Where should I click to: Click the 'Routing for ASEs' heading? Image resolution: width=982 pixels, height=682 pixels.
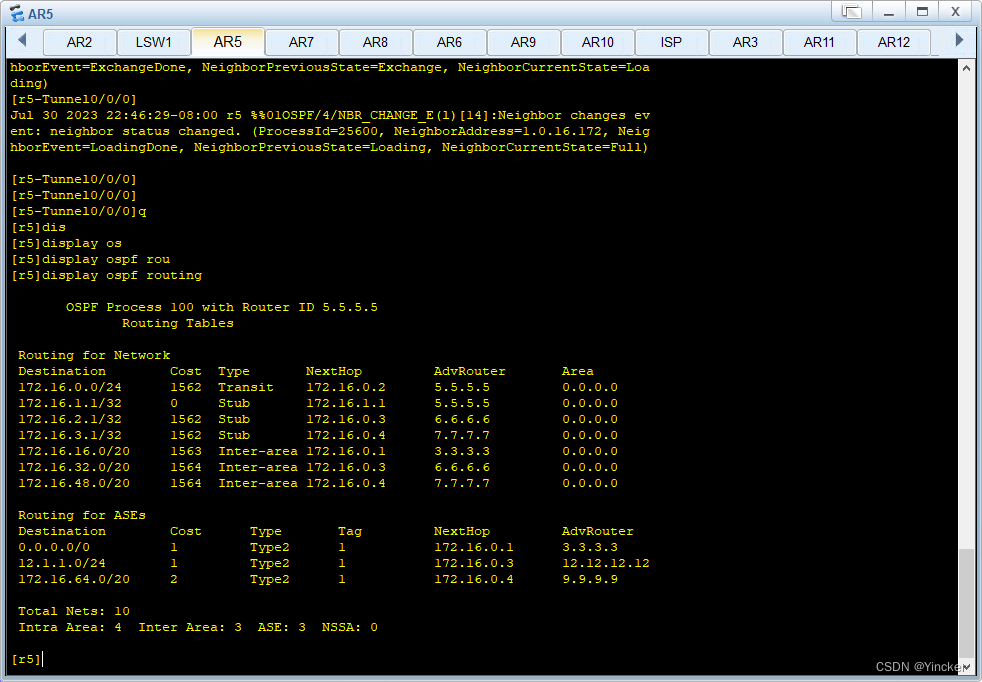[x=82, y=515]
